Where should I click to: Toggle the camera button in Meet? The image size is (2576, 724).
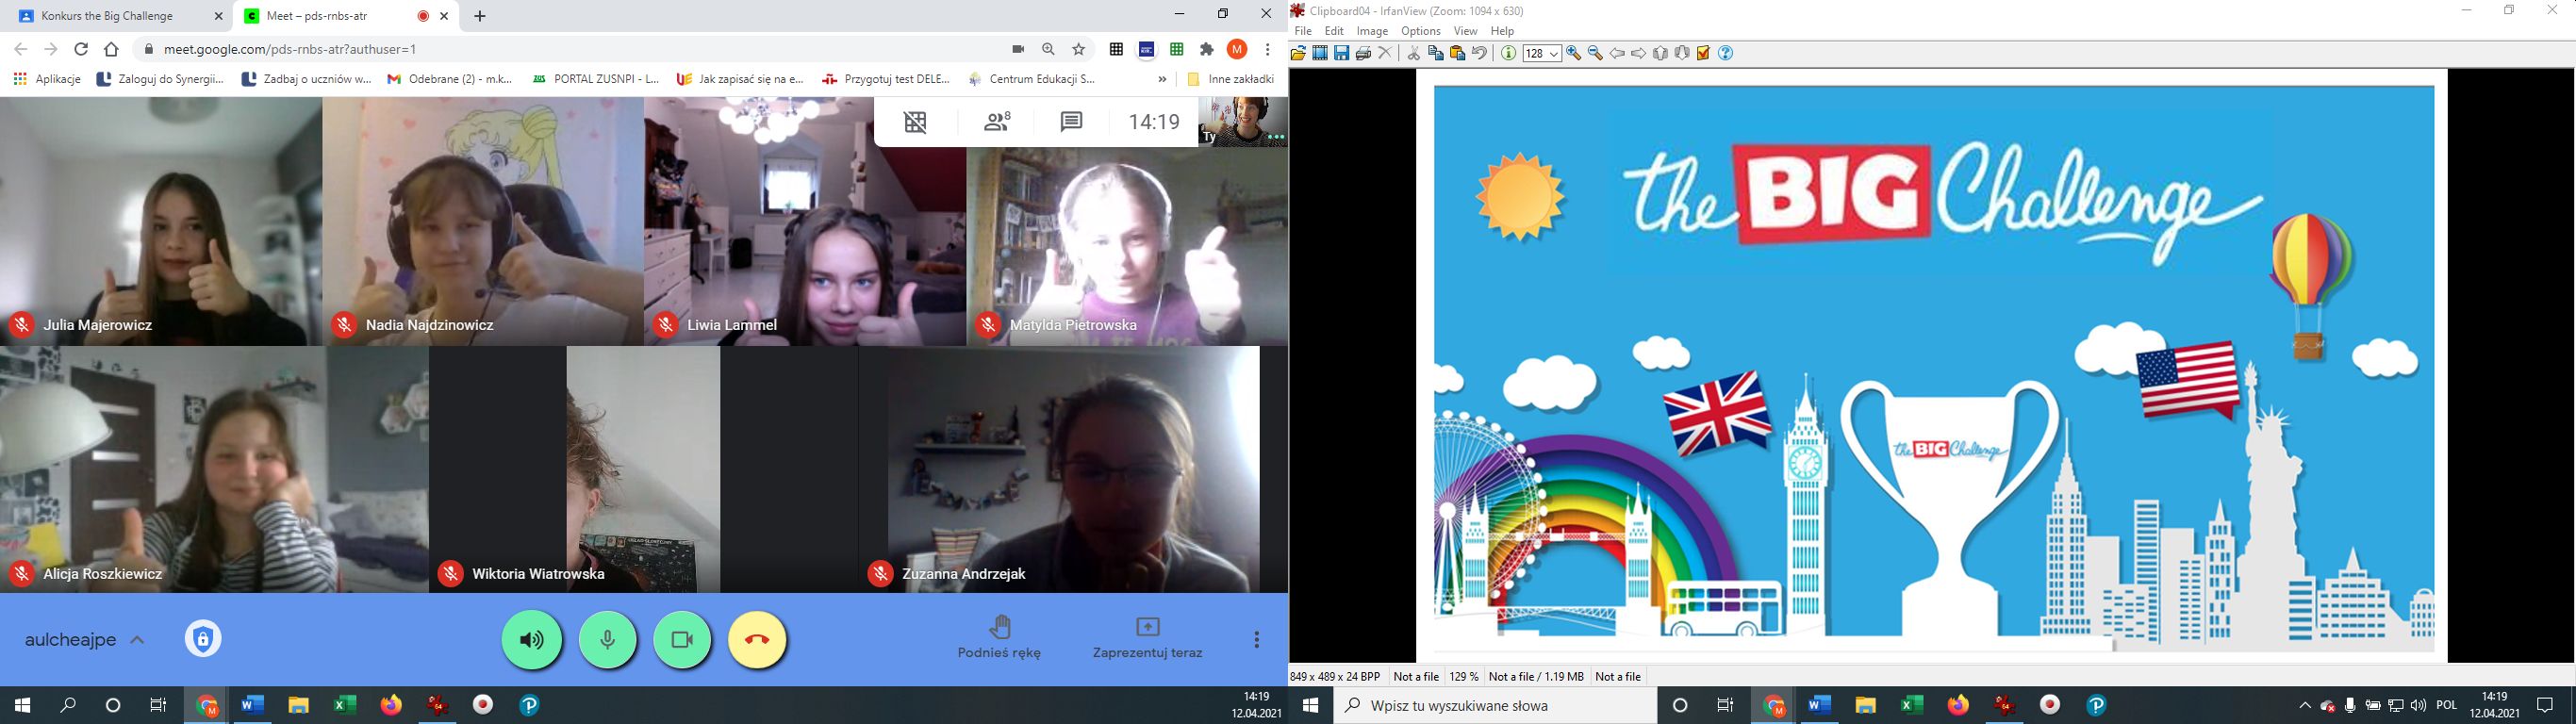pyautogui.click(x=682, y=639)
